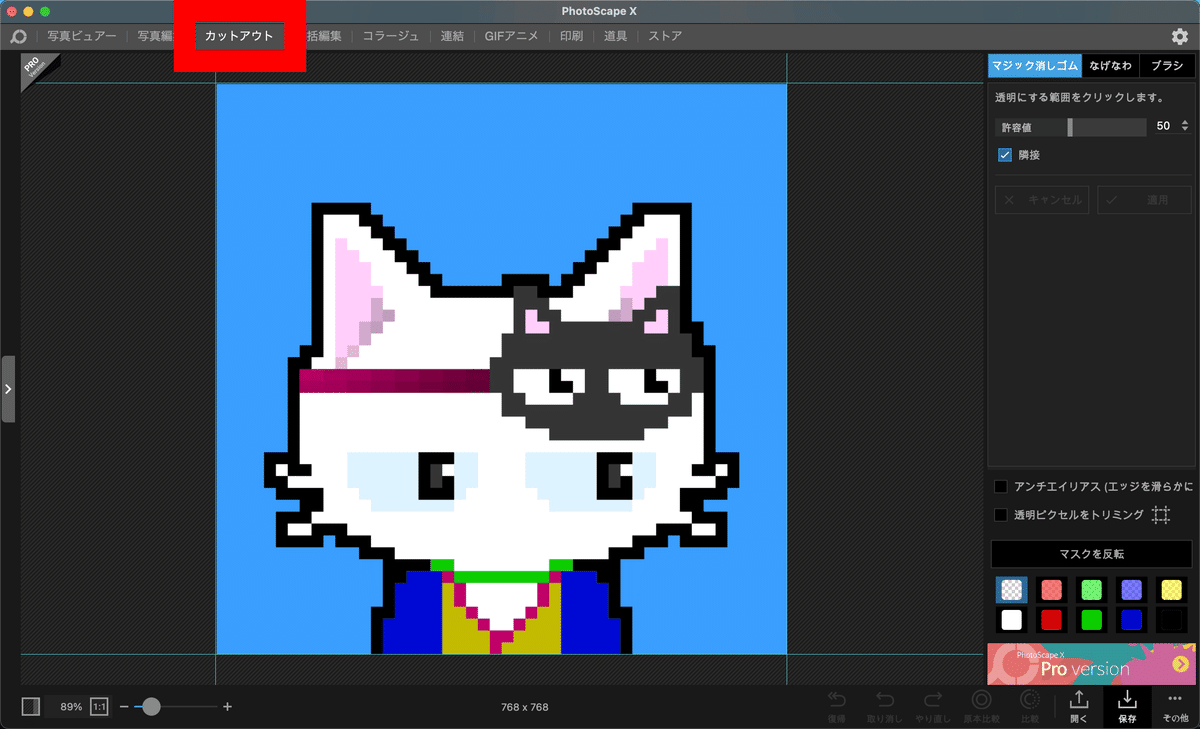Switch to the 印刷 tab
The image size is (1200, 729).
(571, 36)
